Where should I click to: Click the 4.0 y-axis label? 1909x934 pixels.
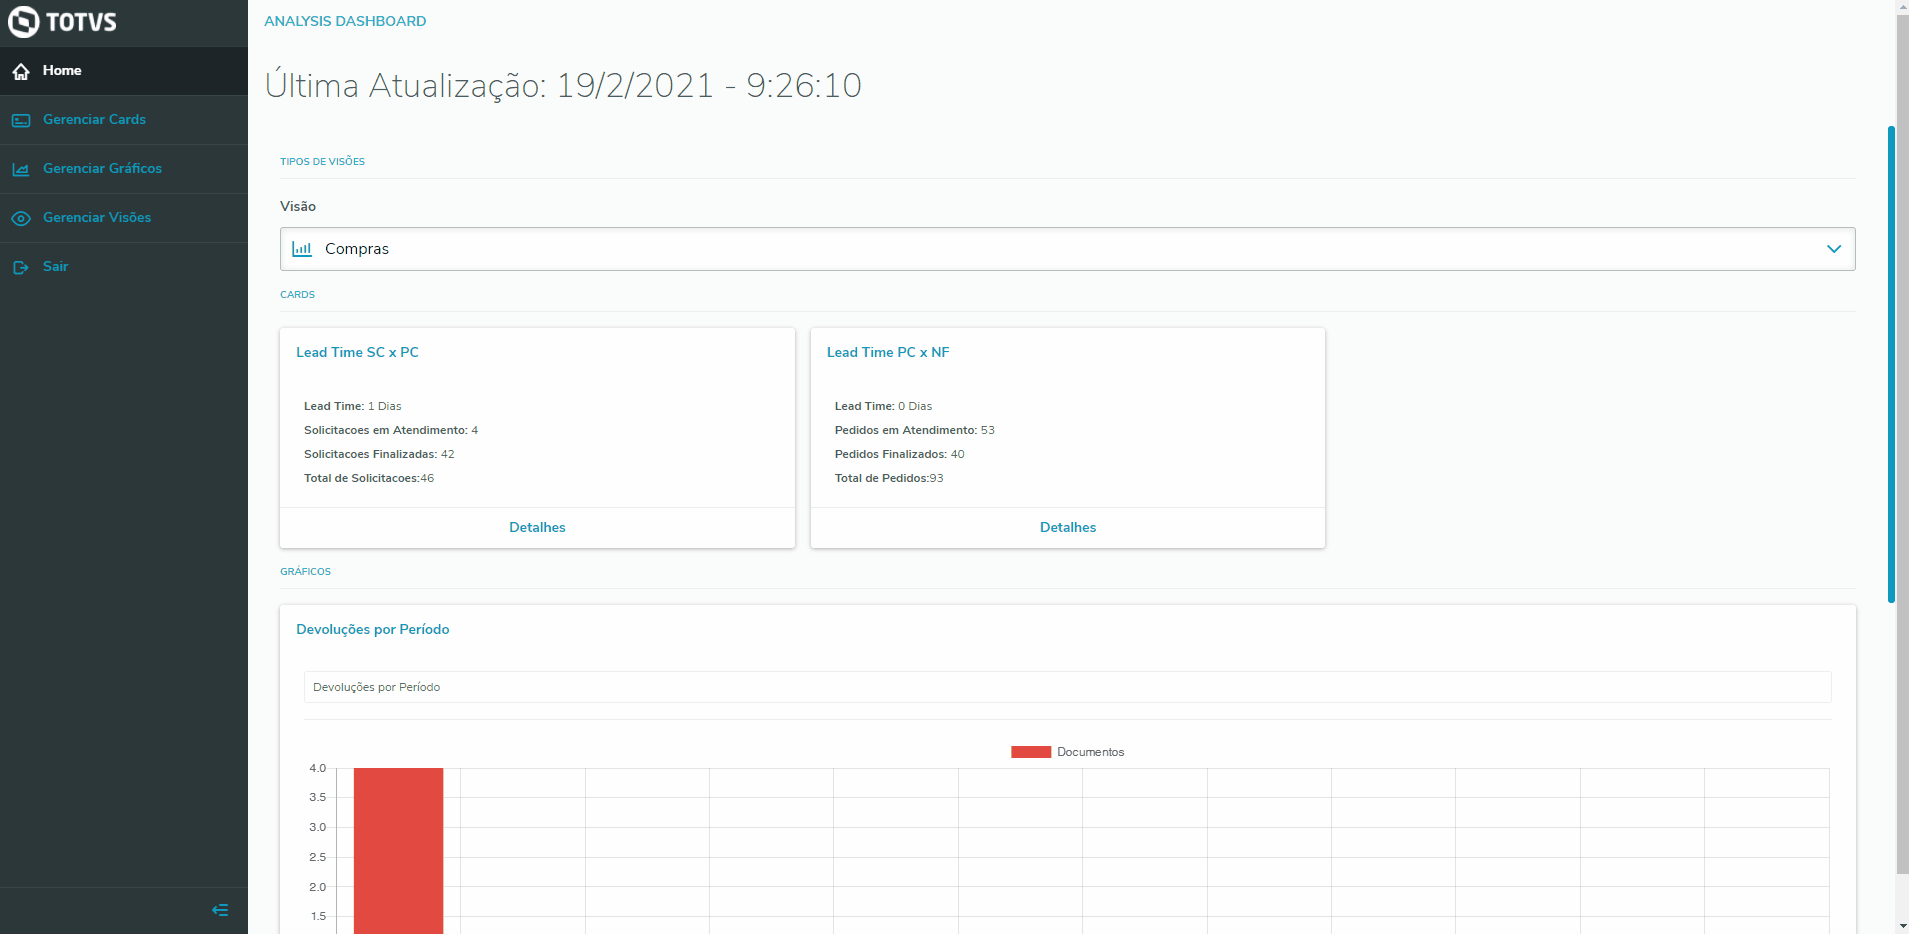click(317, 768)
